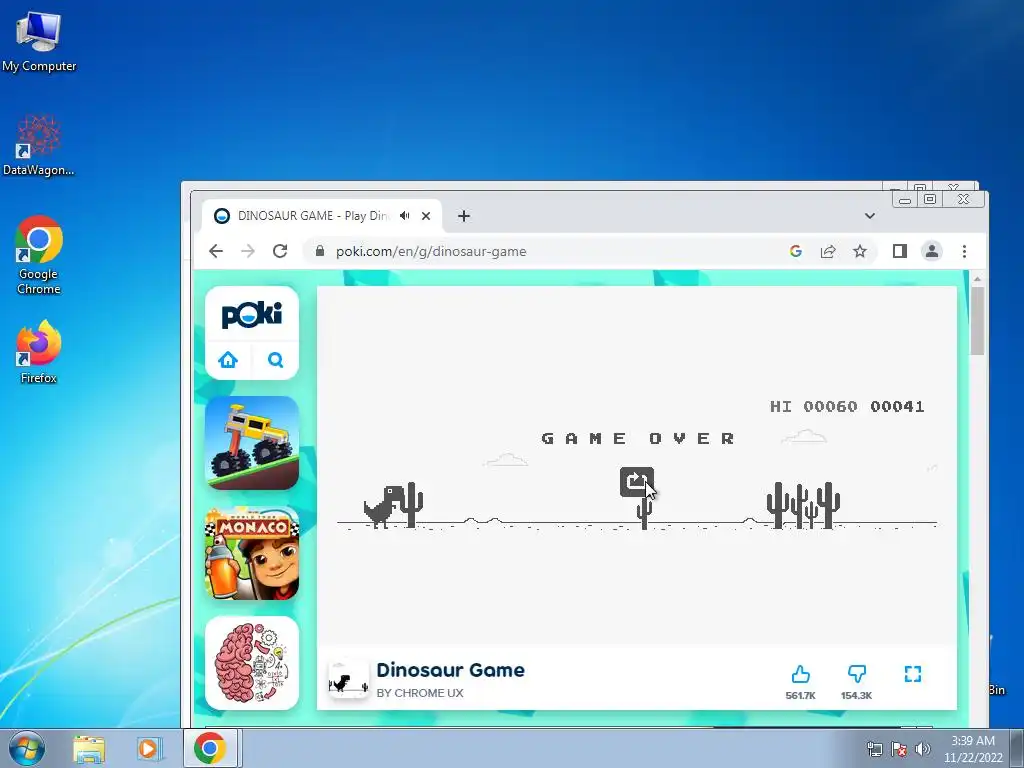The image size is (1024, 768).
Task: Close the DINOSAUR GAME tab
Action: (426, 216)
